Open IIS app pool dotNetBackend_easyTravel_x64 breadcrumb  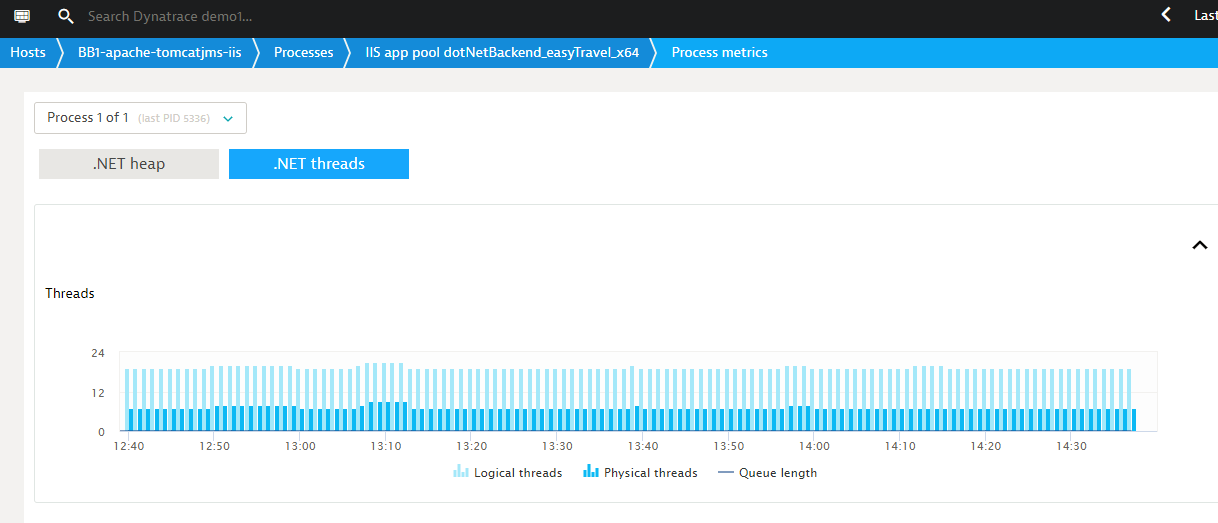(502, 53)
